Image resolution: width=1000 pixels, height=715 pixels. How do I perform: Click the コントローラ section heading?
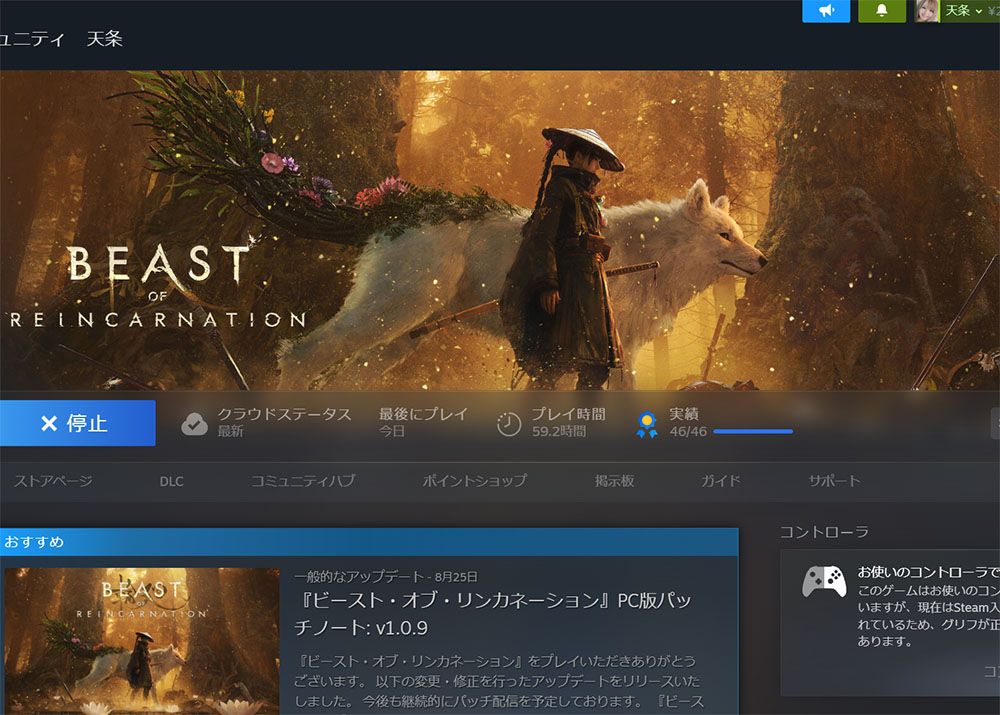point(825,532)
